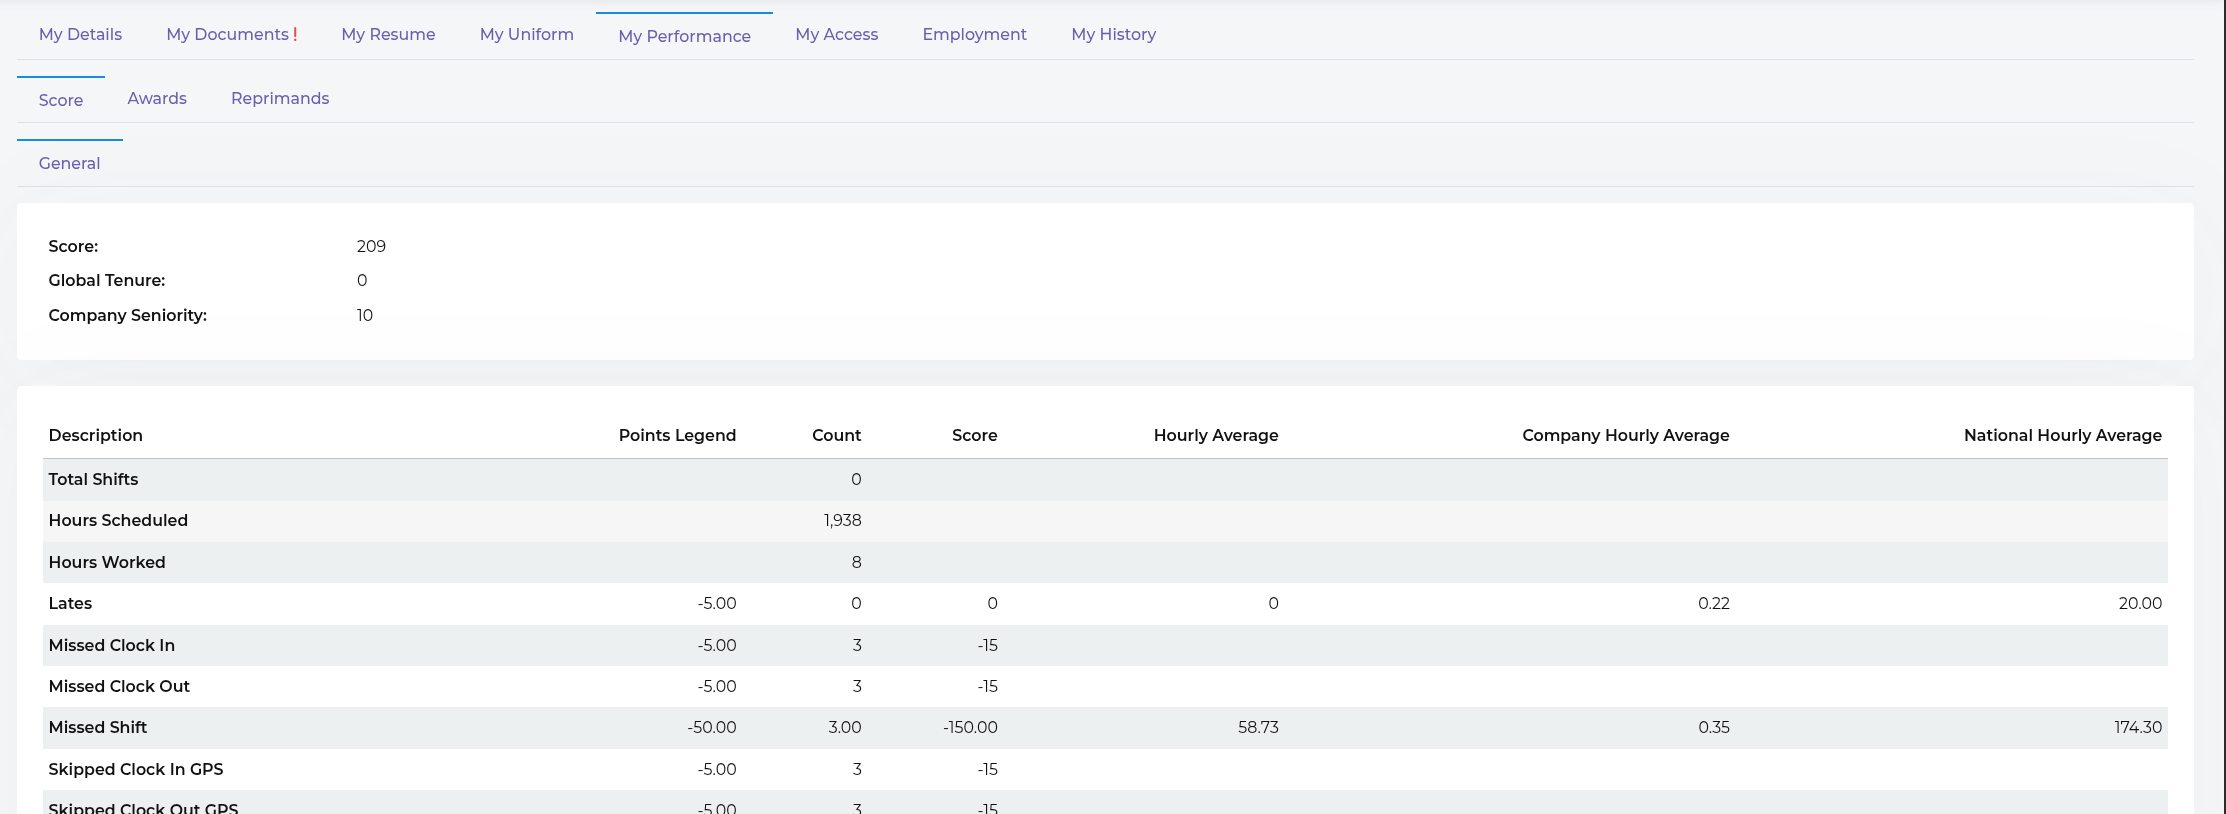Select the Hours Scheduled row label
2226x814 pixels.
pyautogui.click(x=118, y=520)
